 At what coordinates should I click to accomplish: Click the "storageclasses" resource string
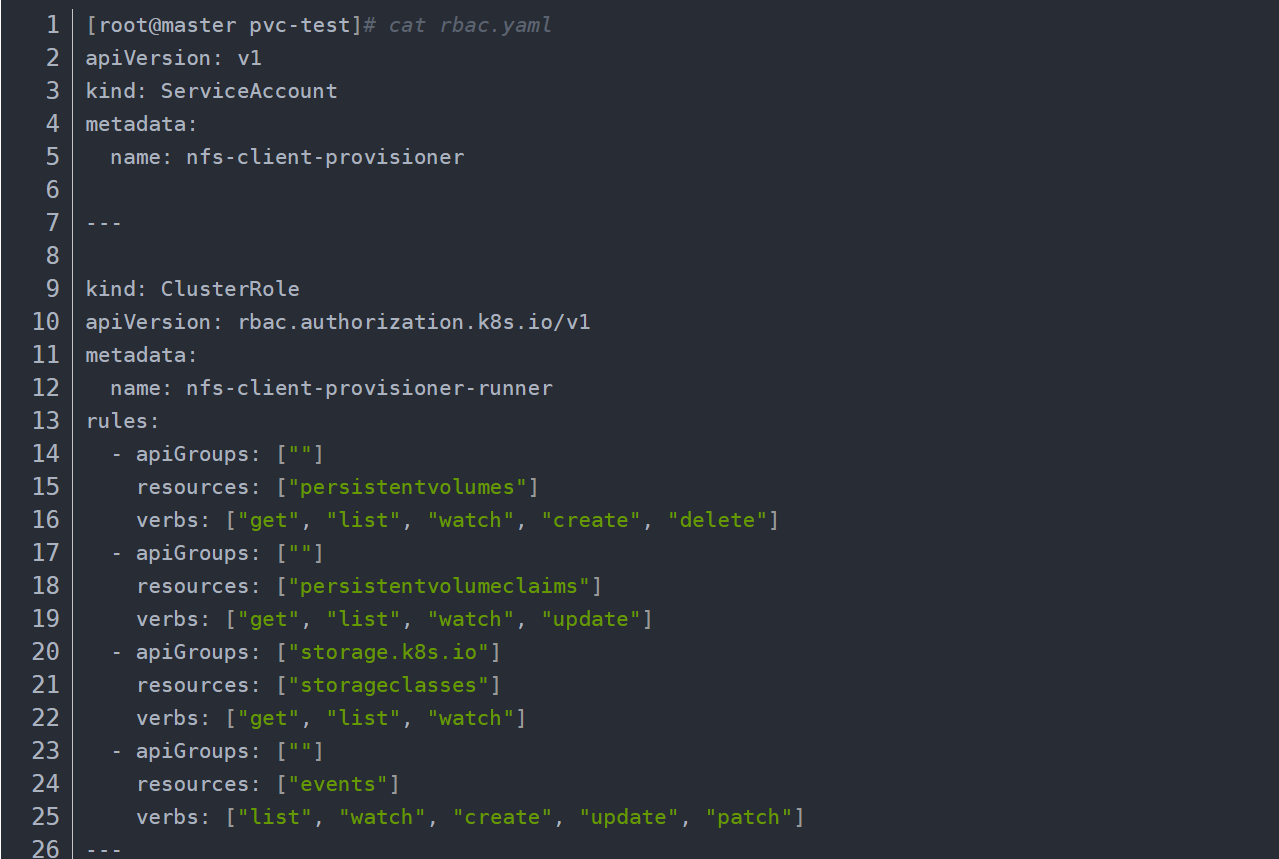tap(389, 685)
